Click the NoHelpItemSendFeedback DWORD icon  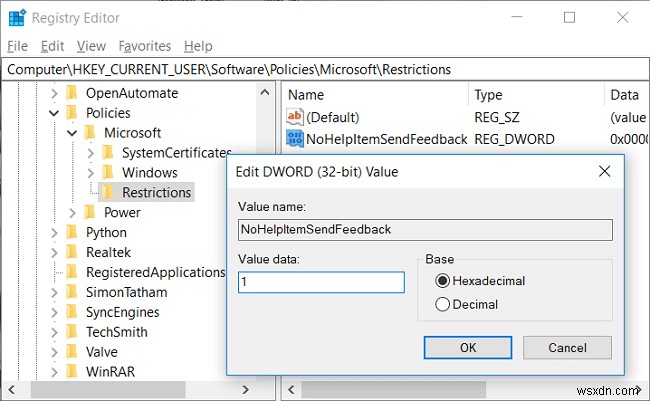294,138
